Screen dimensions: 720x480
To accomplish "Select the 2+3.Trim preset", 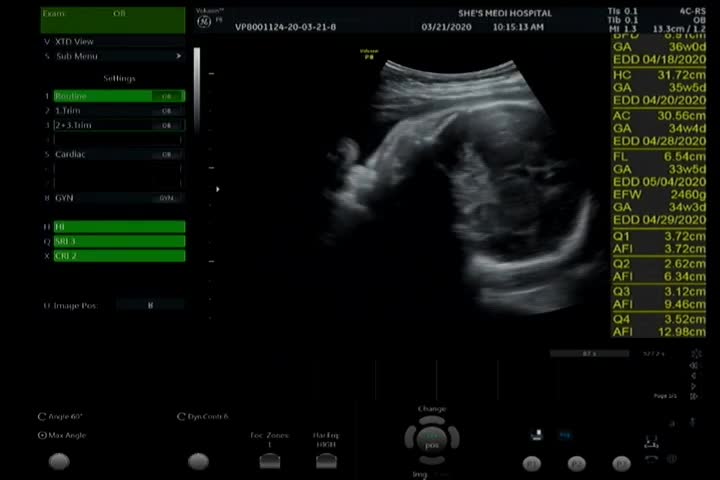I will coord(113,126).
